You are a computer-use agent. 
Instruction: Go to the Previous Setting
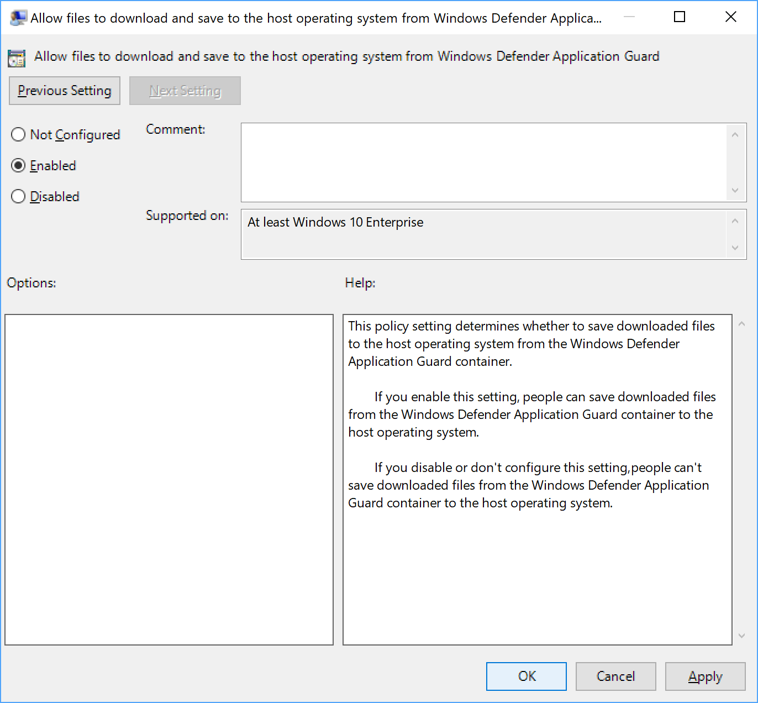65,91
